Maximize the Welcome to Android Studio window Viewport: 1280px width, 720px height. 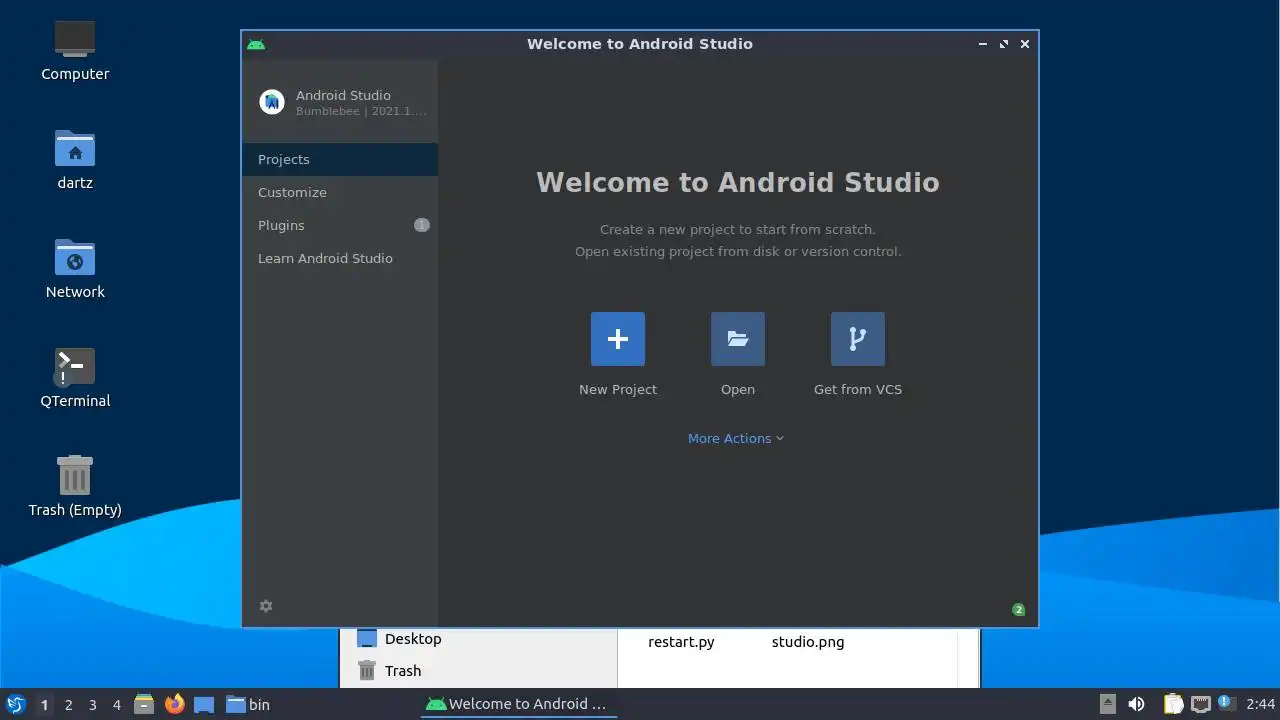(x=1004, y=44)
